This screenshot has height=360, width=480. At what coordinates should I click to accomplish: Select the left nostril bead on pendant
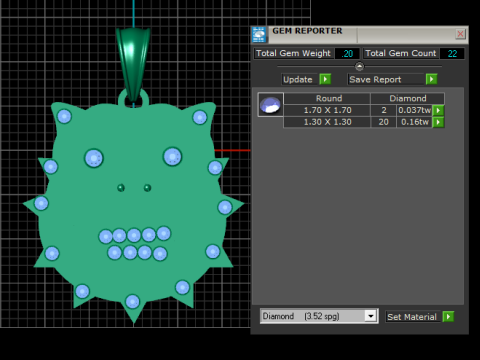point(121,188)
